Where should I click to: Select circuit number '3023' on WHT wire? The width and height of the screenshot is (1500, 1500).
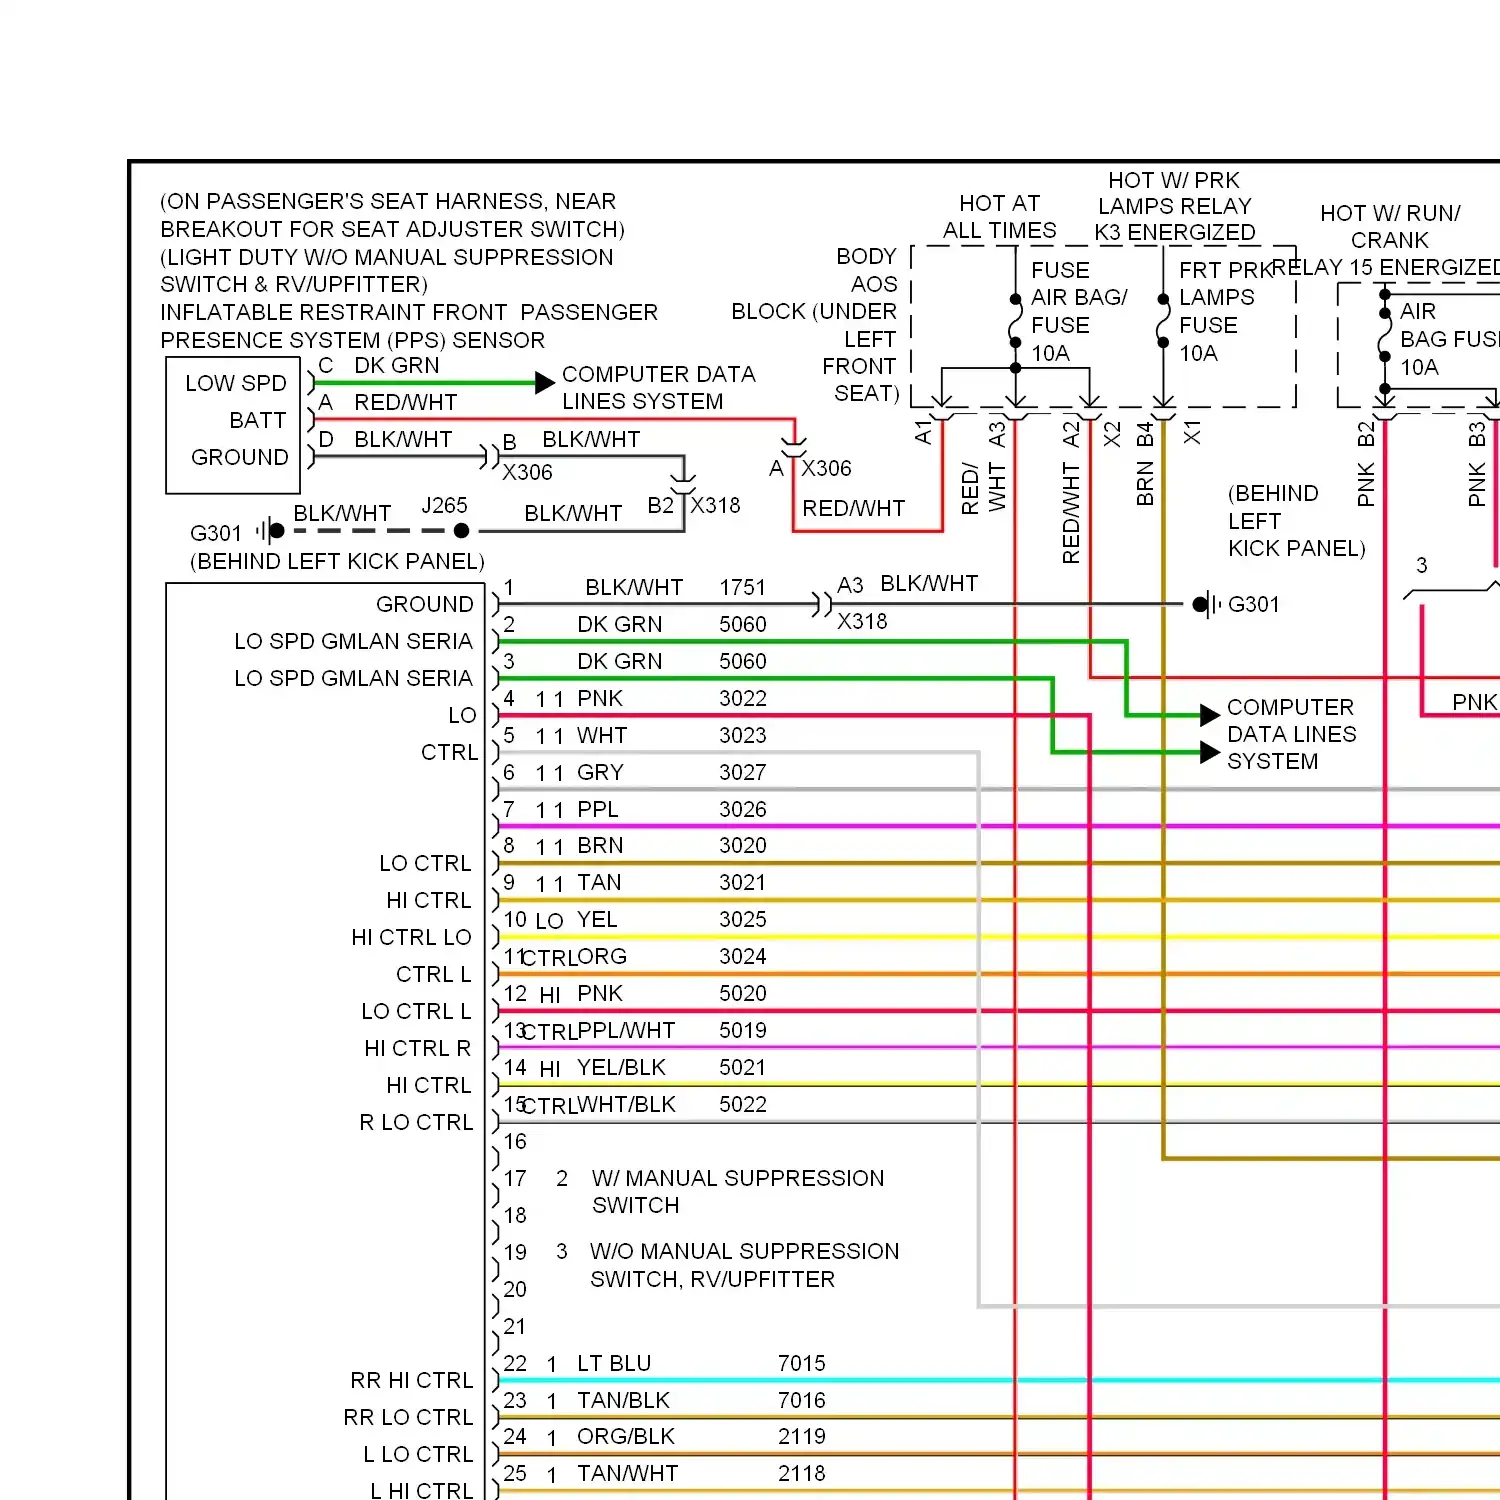coord(743,735)
